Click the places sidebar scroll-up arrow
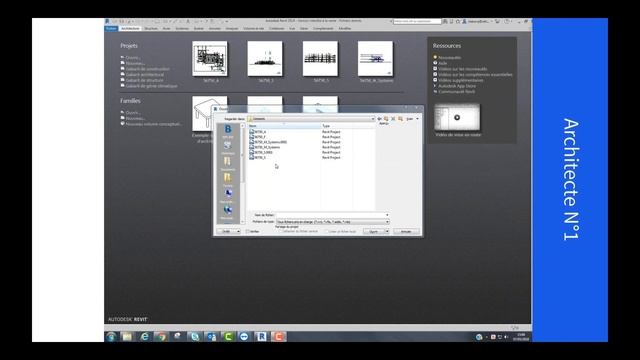This screenshot has height=360, width=640. [x=242, y=126]
